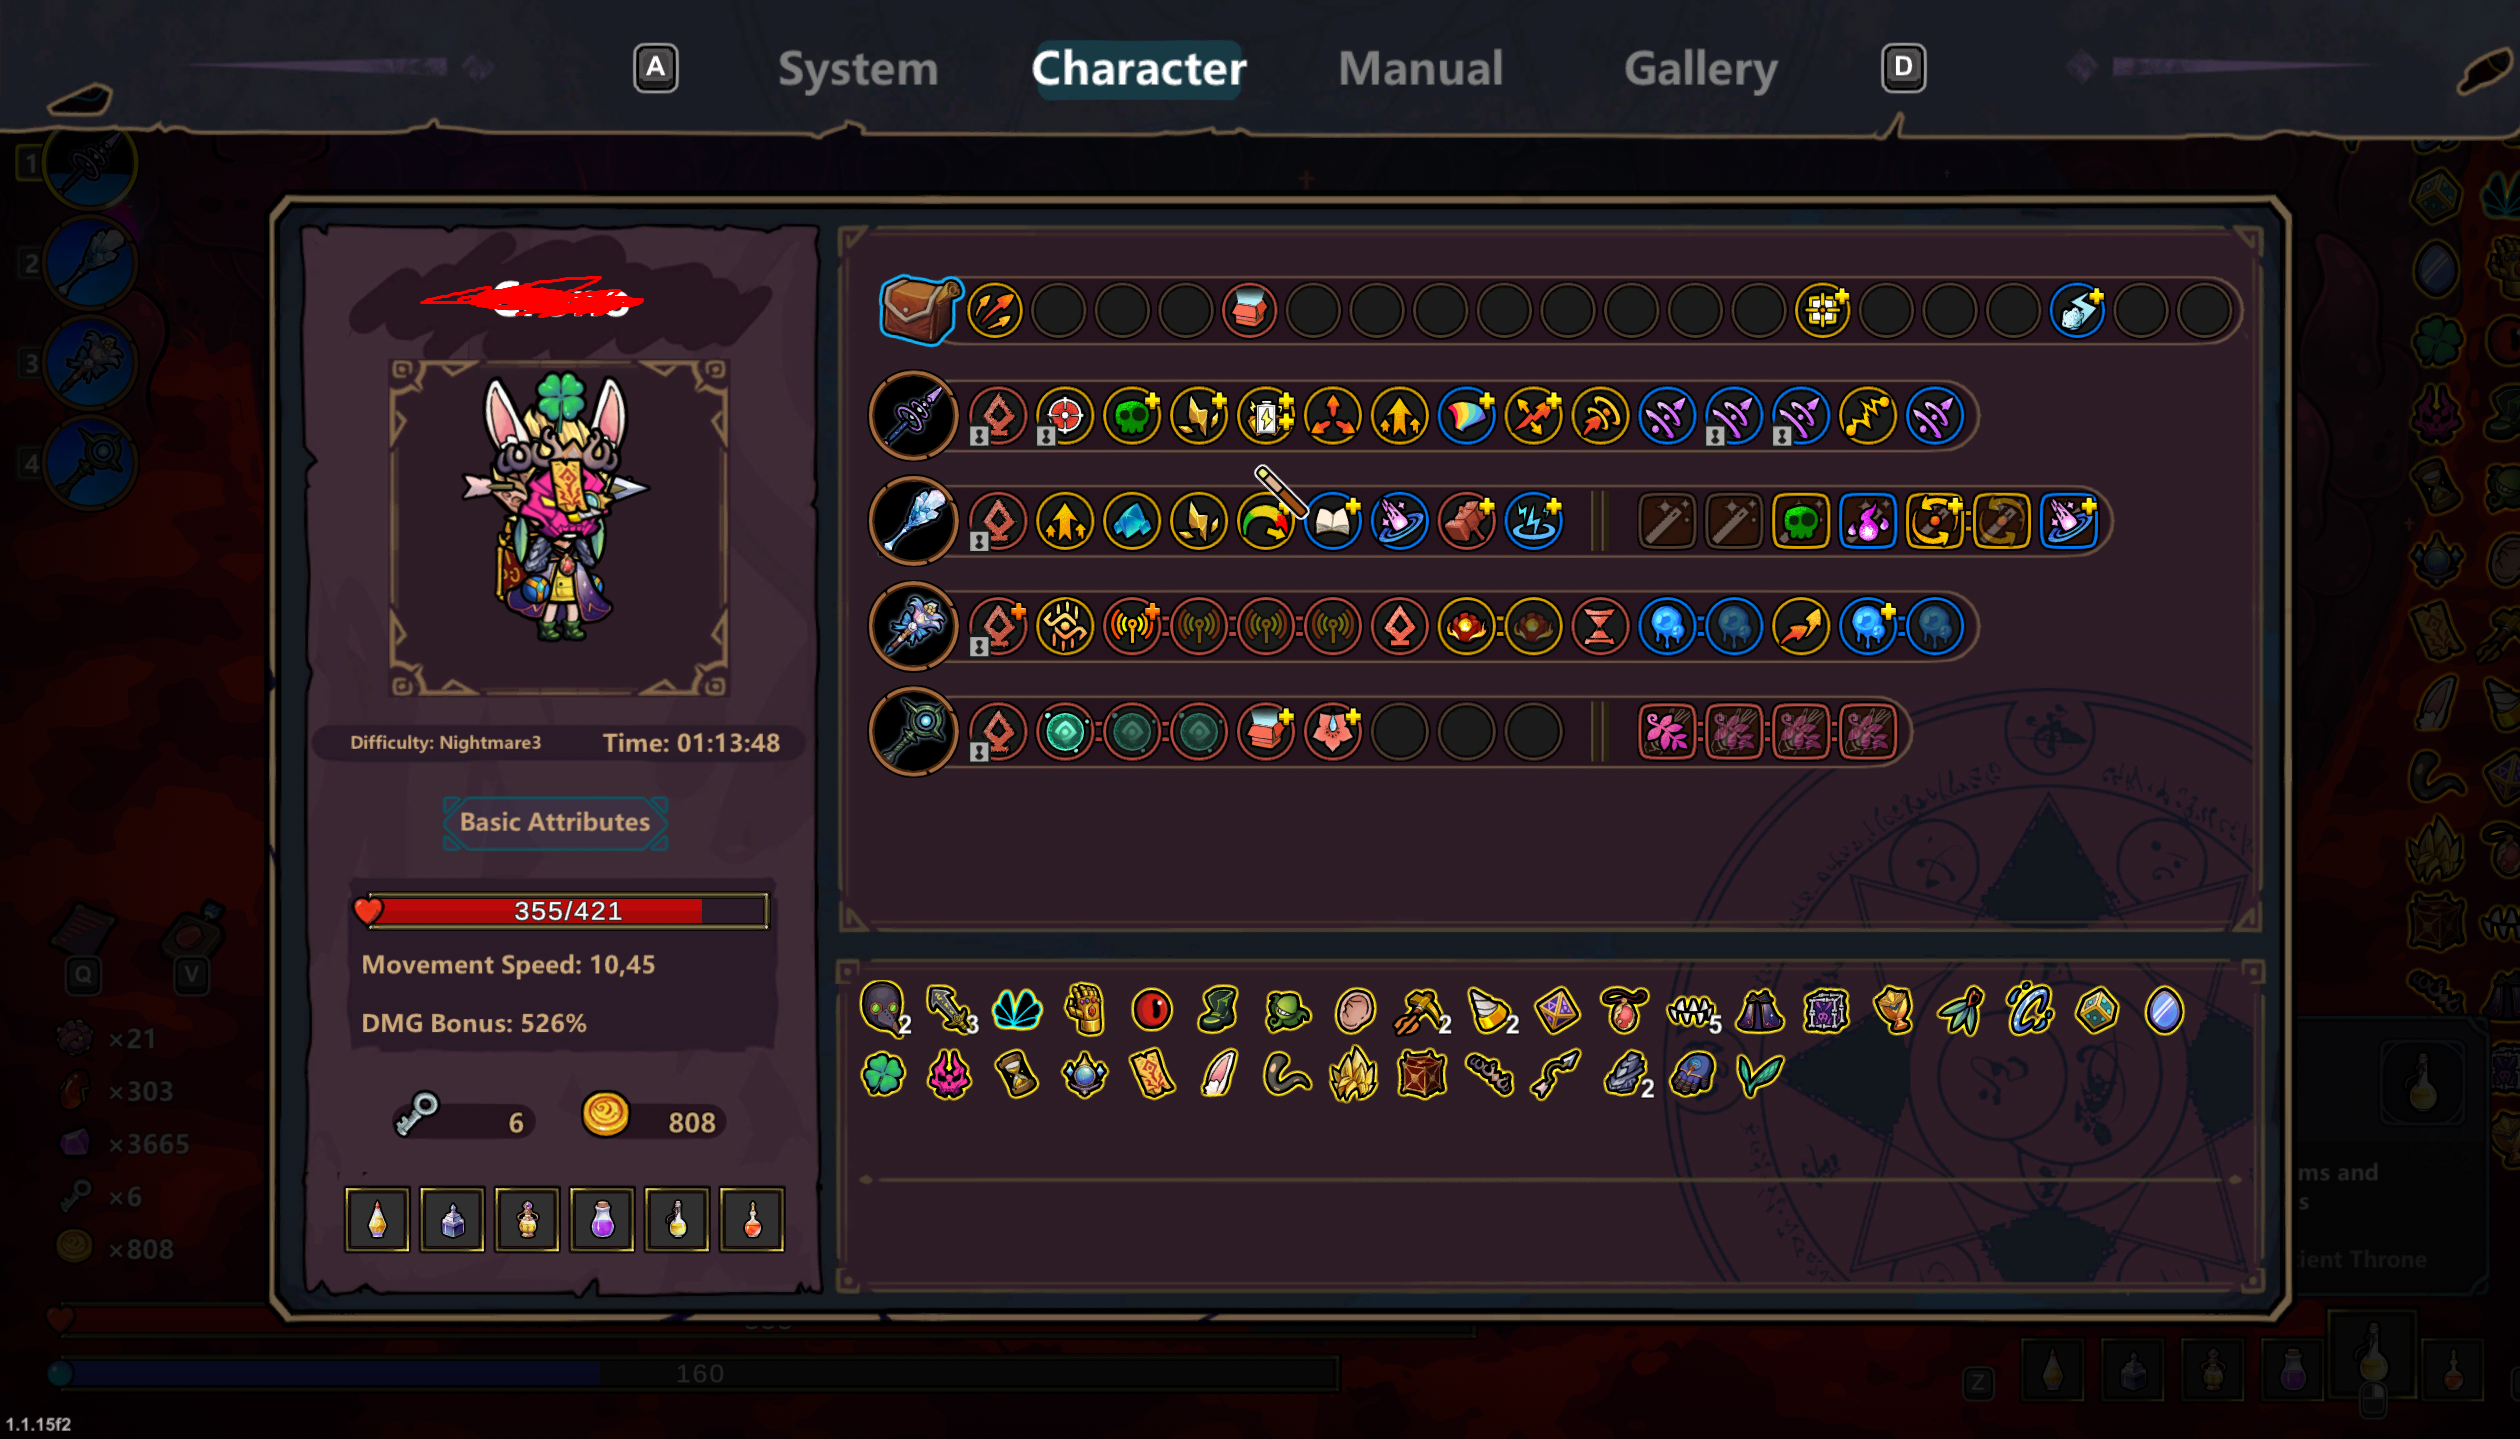Click the Basic Attributes button
The height and width of the screenshot is (1439, 2520).
(x=555, y=822)
